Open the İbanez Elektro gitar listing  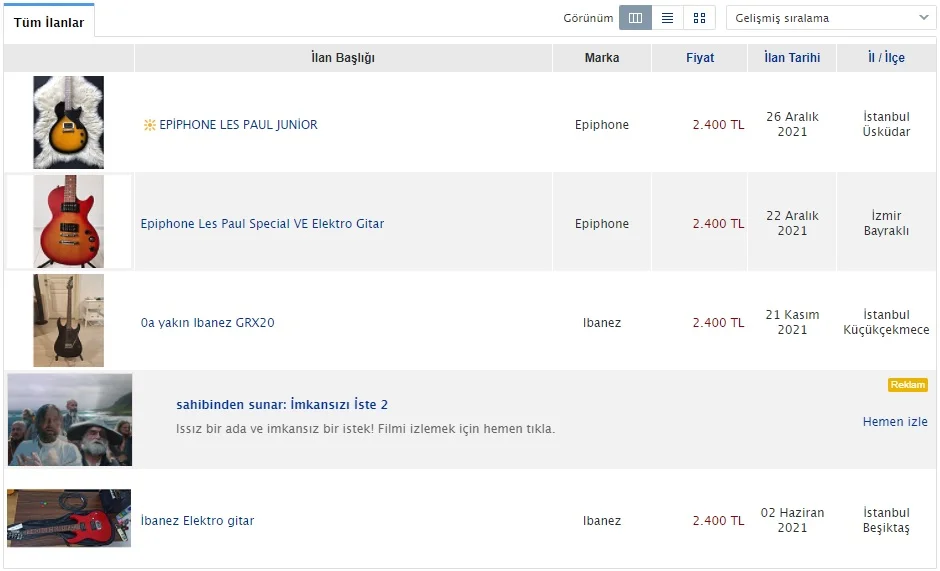[197, 521]
